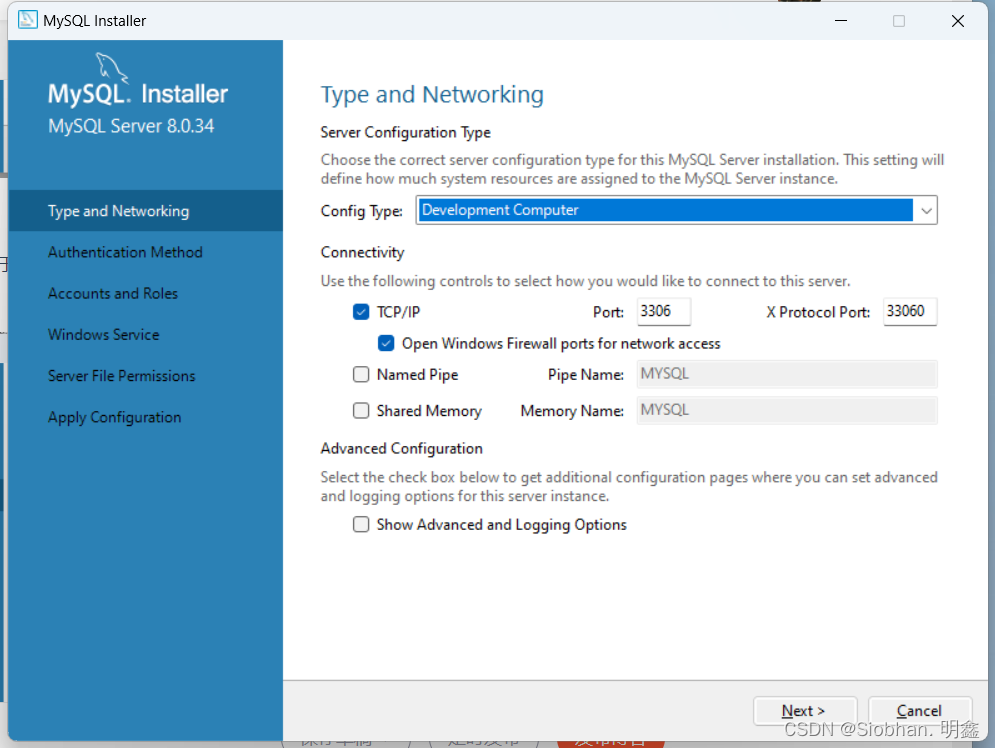
Task: Open the Apply Configuration step
Action: pos(145,417)
